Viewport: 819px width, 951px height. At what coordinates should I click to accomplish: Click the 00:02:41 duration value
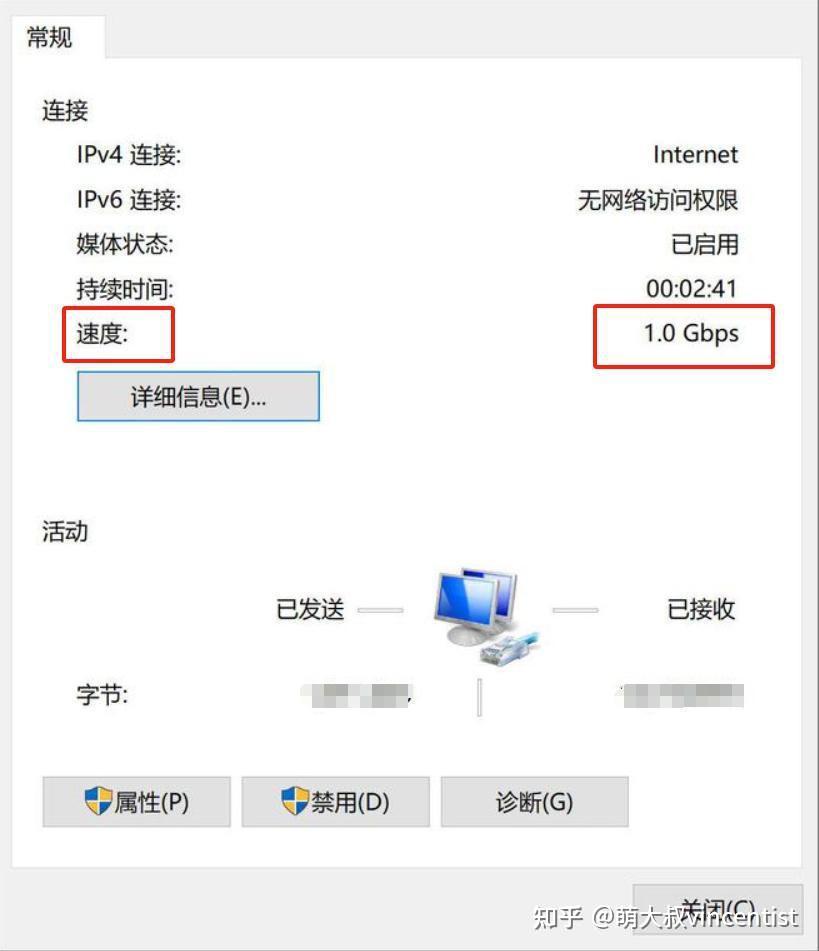[692, 289]
